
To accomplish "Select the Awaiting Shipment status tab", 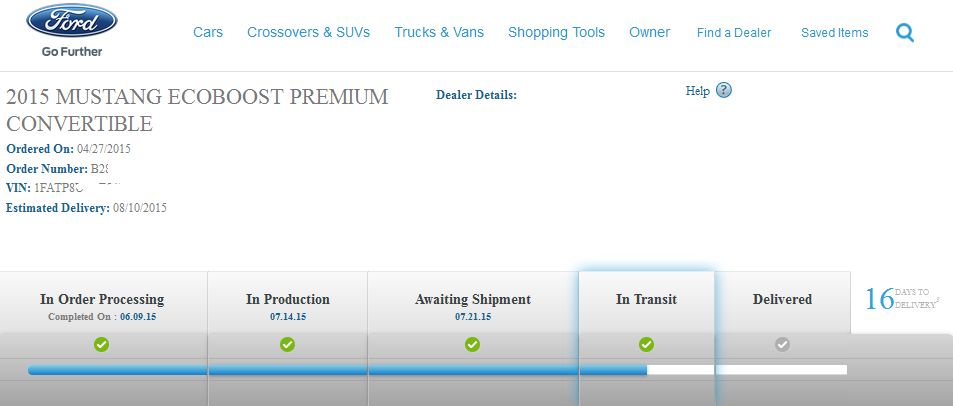I will coord(473,302).
